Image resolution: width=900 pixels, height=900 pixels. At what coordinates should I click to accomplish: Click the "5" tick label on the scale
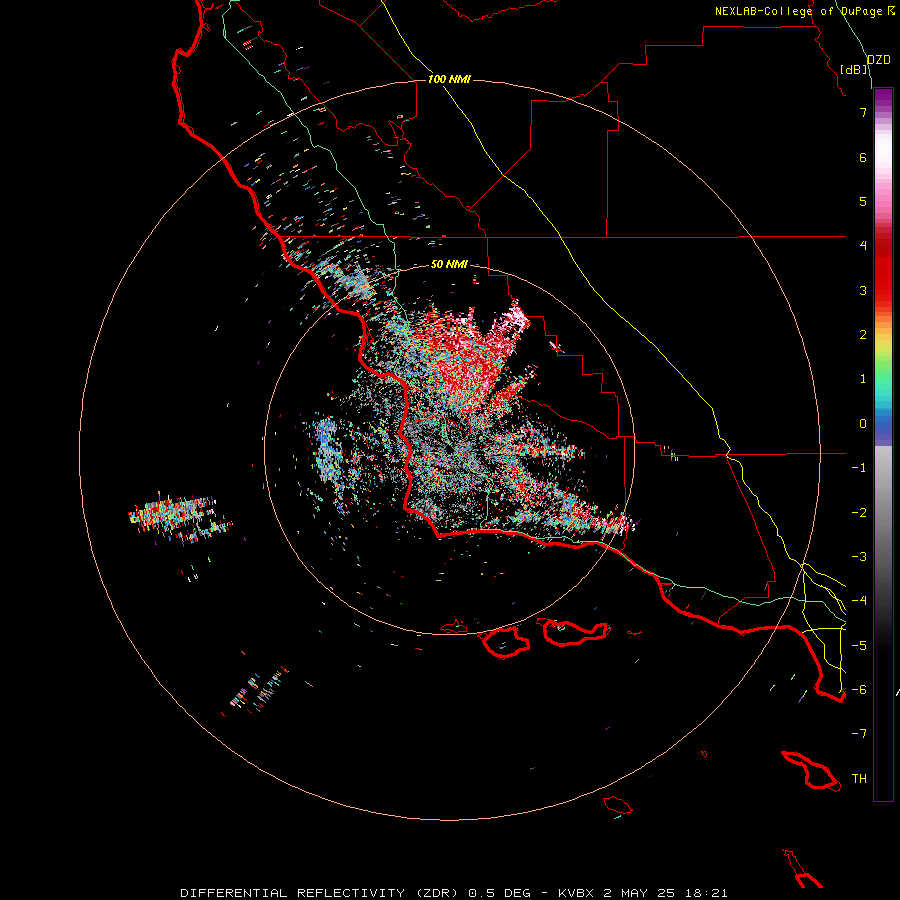coord(863,201)
